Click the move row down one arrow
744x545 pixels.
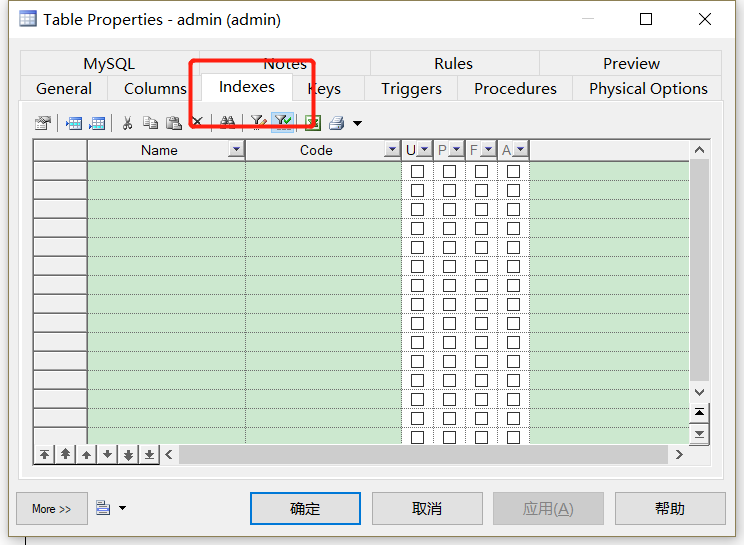click(x=107, y=455)
